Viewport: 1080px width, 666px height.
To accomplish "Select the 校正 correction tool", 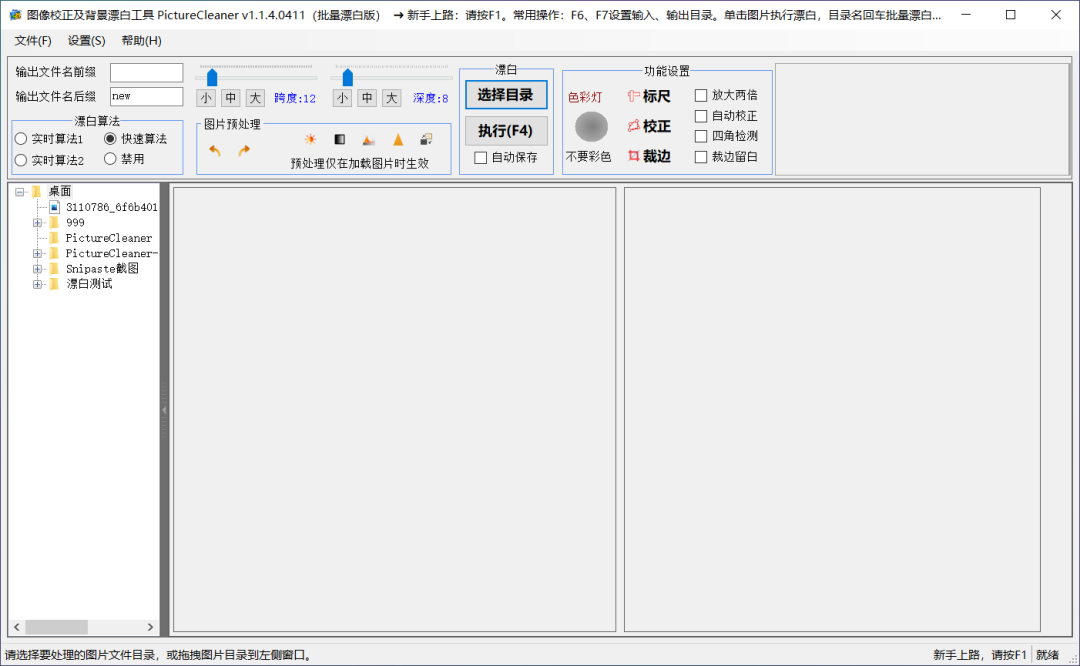I will click(x=649, y=126).
